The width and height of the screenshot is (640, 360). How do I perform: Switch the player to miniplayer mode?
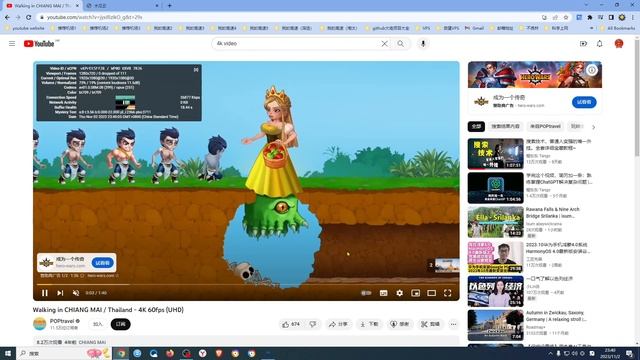coord(416,293)
